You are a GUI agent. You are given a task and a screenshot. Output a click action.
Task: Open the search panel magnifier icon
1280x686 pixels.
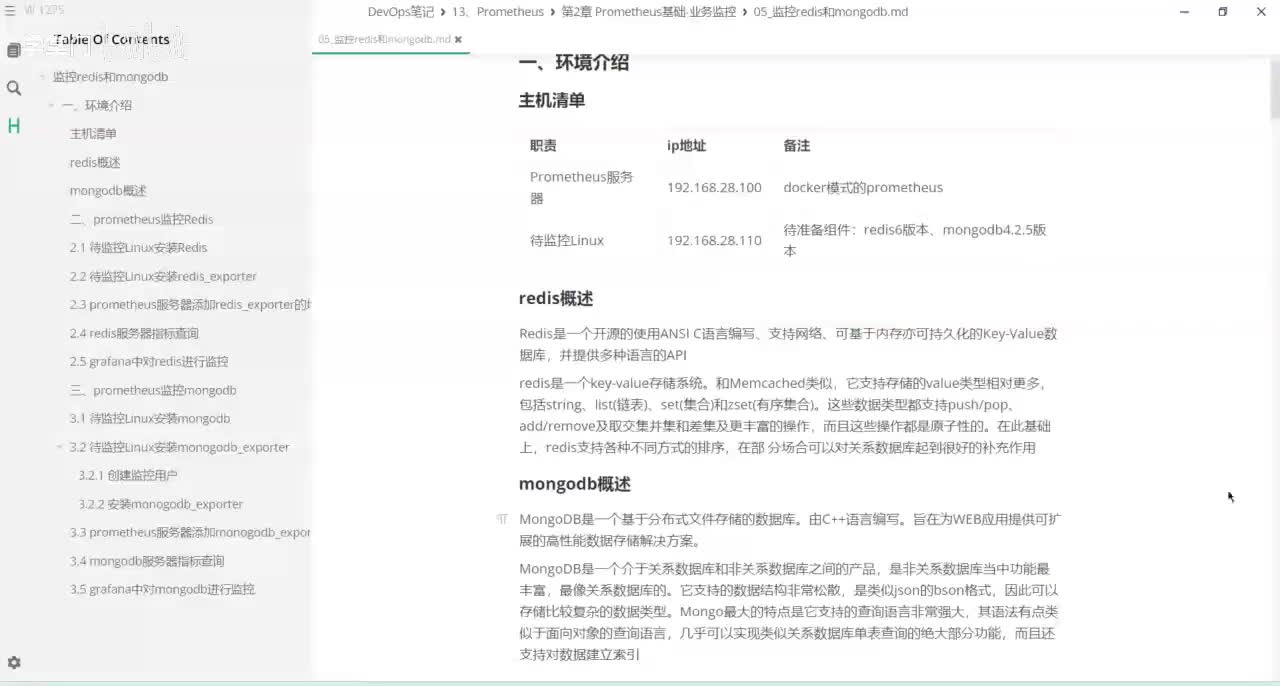coord(14,88)
